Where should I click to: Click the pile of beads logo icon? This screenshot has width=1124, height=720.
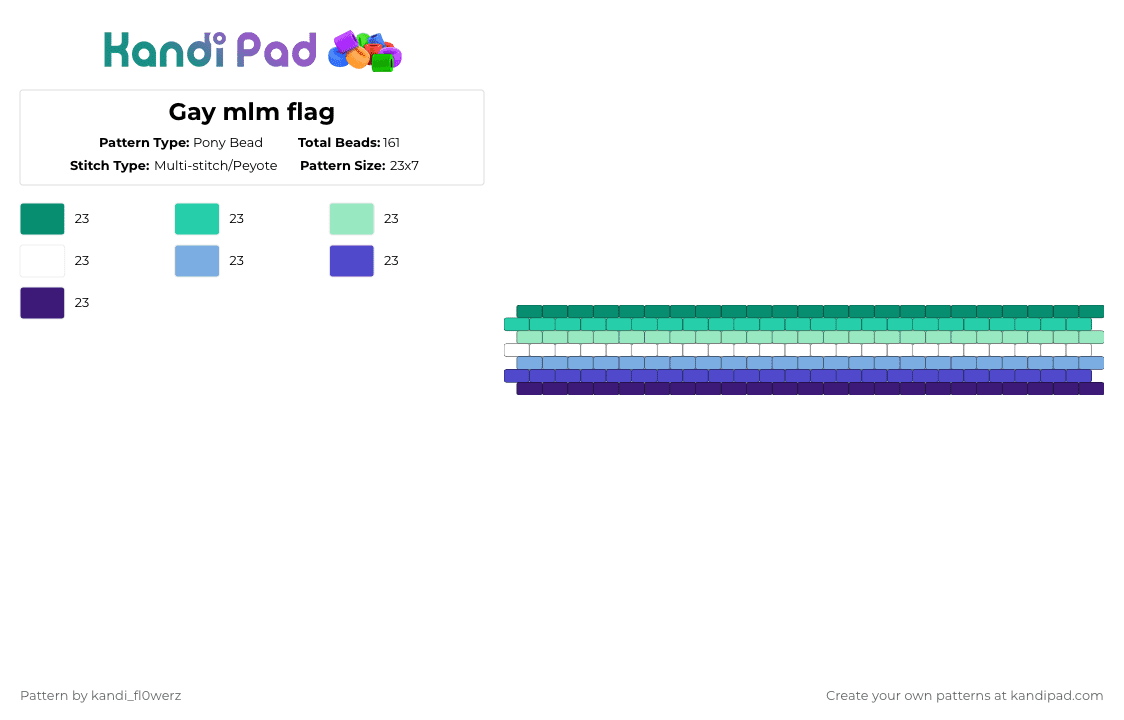(365, 51)
